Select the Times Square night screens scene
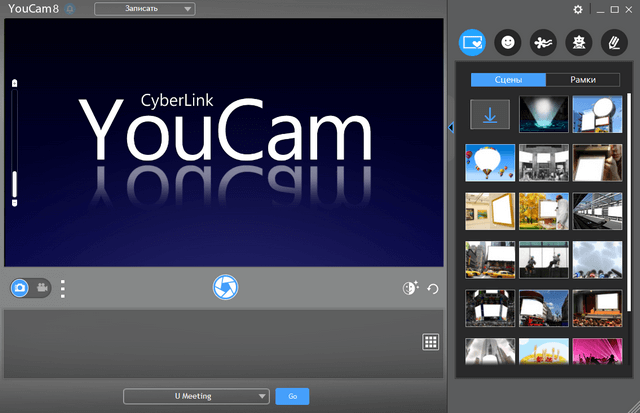Screen dimensions: 640x413 (490, 309)
